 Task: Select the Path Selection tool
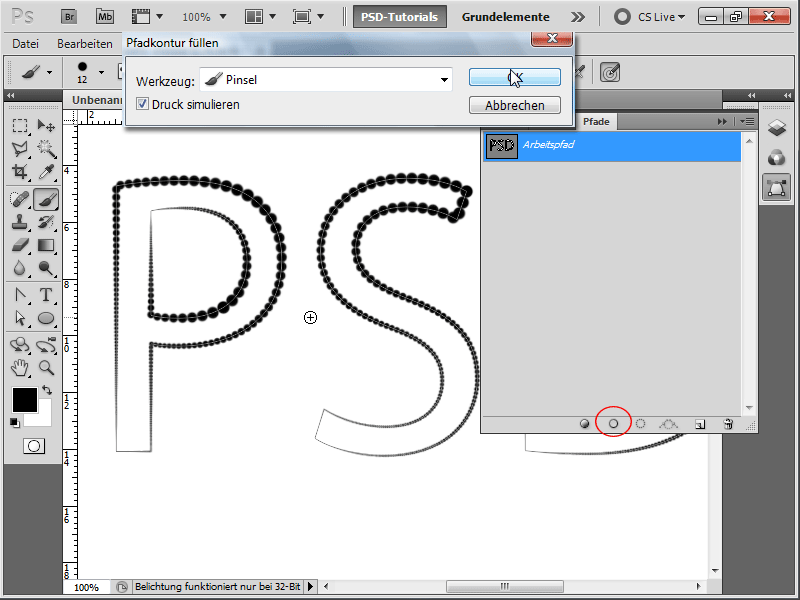coord(20,318)
